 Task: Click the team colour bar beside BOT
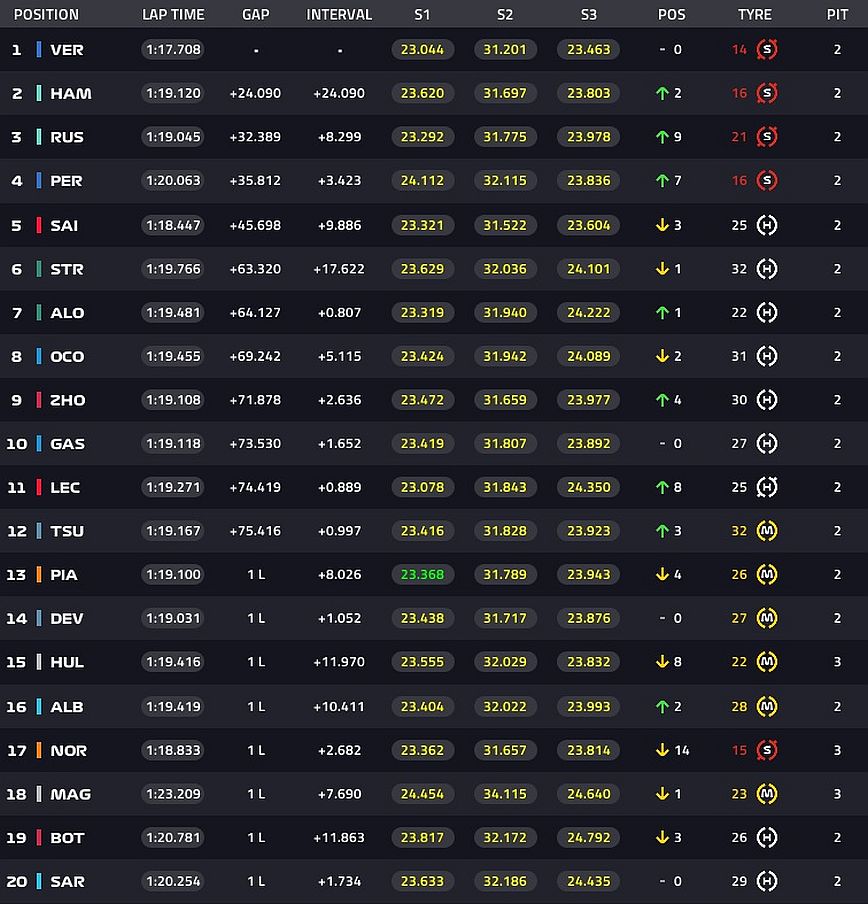tap(39, 838)
